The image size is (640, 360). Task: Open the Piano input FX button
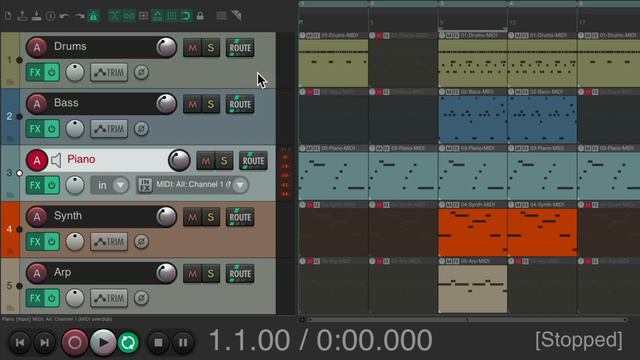[145, 185]
